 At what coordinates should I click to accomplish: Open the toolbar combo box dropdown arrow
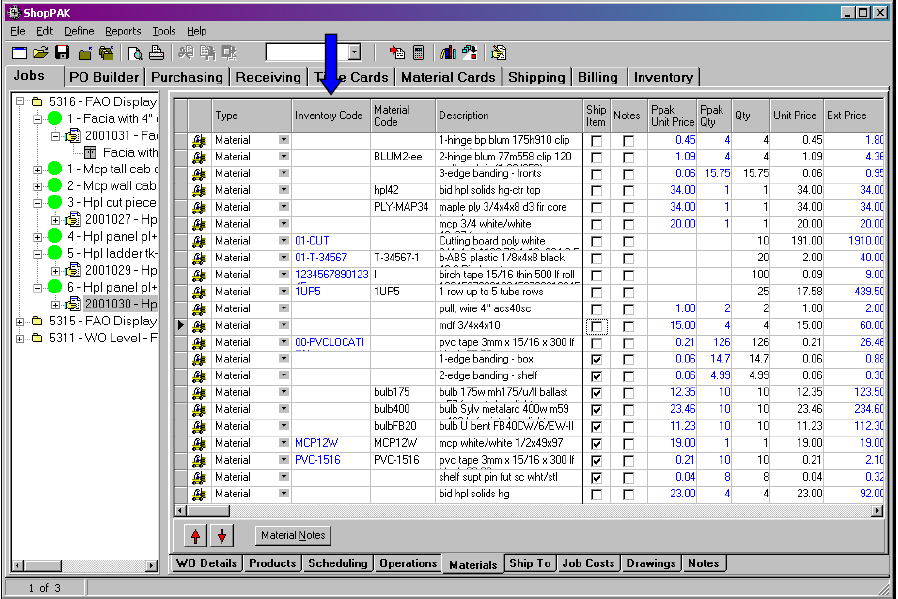[x=354, y=52]
